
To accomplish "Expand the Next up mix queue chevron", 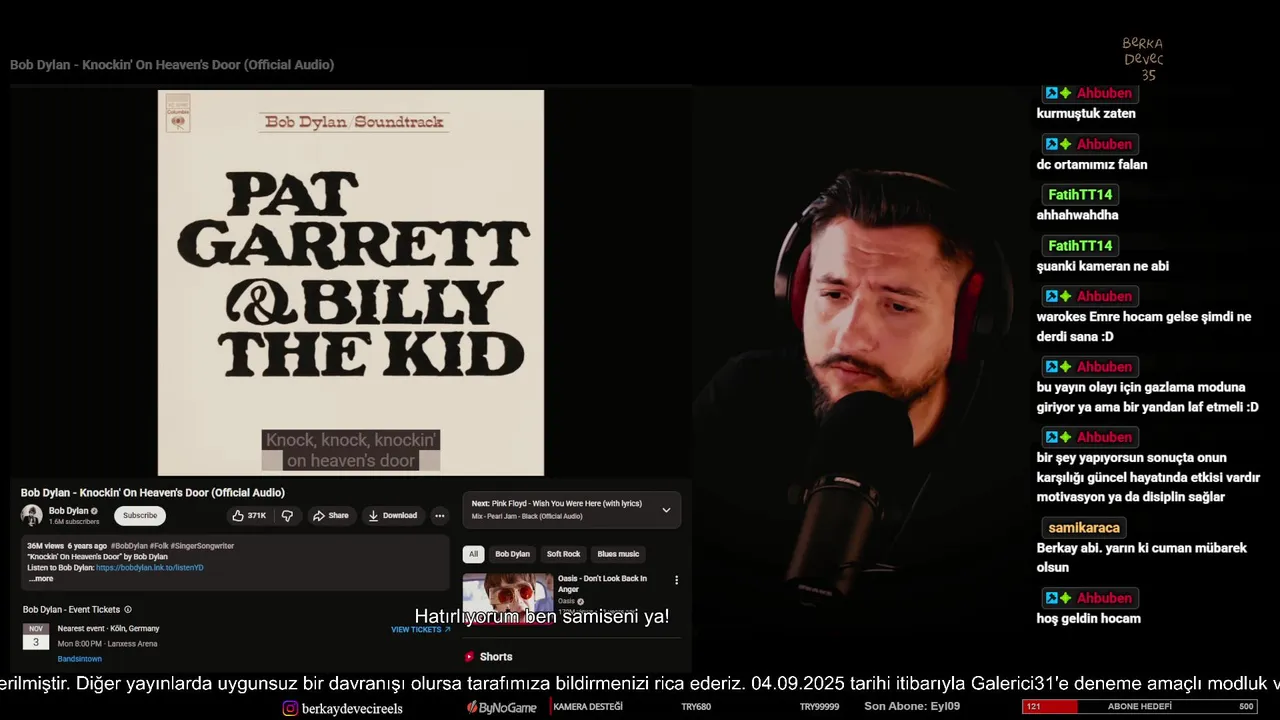I will pyautogui.click(x=666, y=510).
